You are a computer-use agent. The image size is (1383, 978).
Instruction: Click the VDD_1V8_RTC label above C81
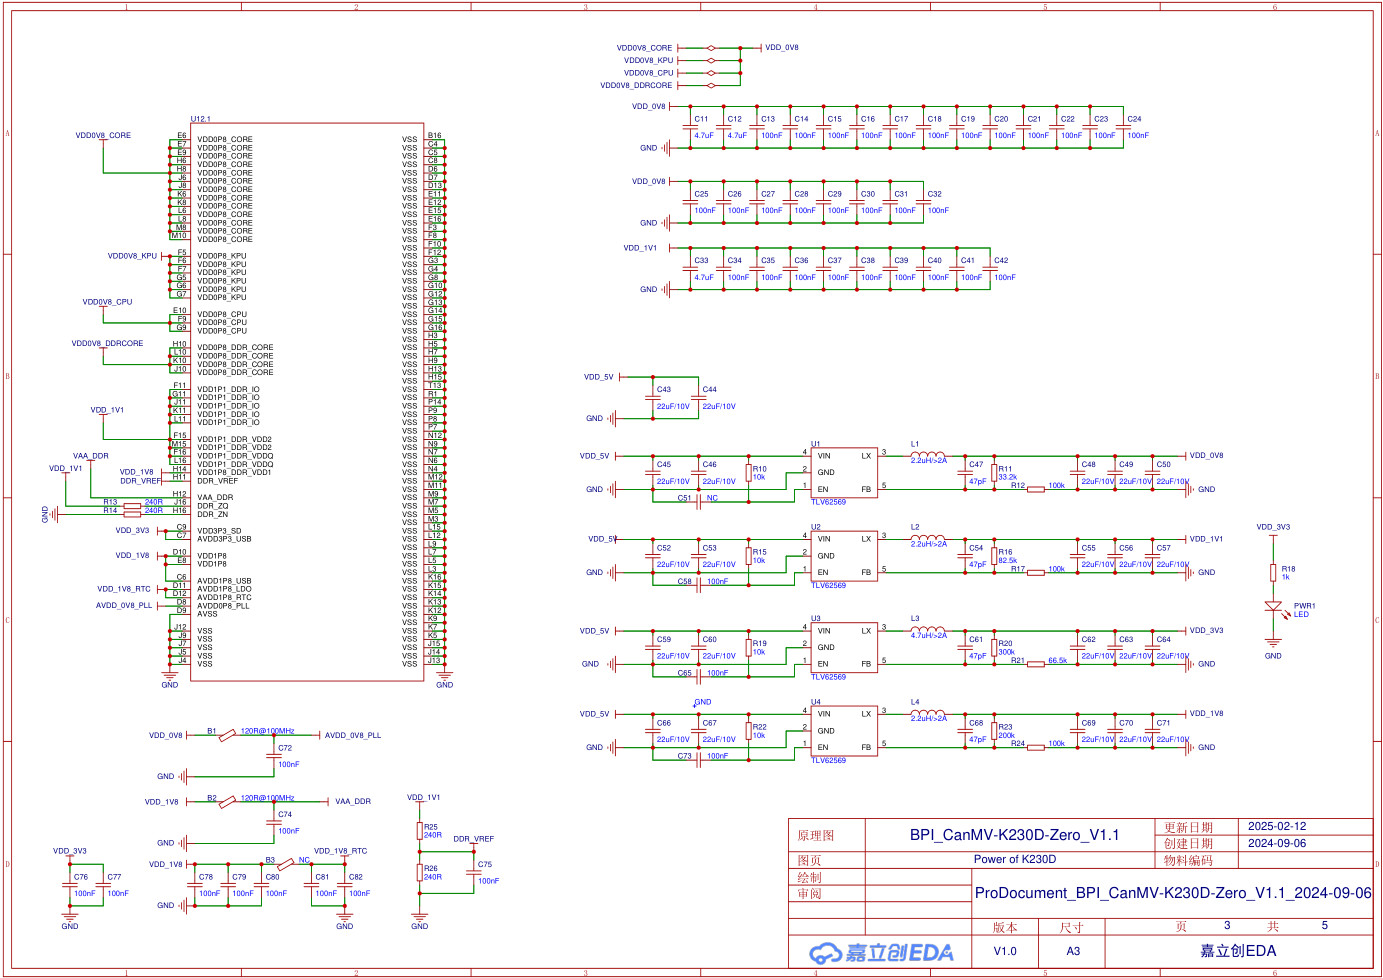[x=341, y=852]
